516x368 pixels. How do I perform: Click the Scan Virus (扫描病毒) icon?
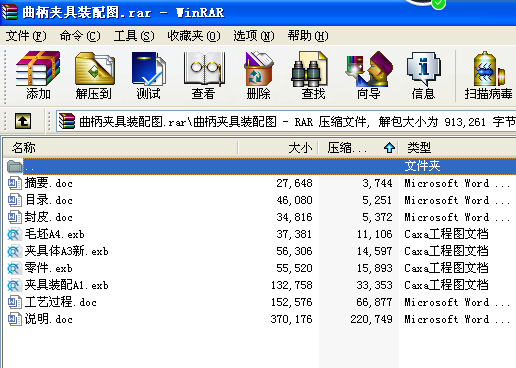click(x=488, y=75)
